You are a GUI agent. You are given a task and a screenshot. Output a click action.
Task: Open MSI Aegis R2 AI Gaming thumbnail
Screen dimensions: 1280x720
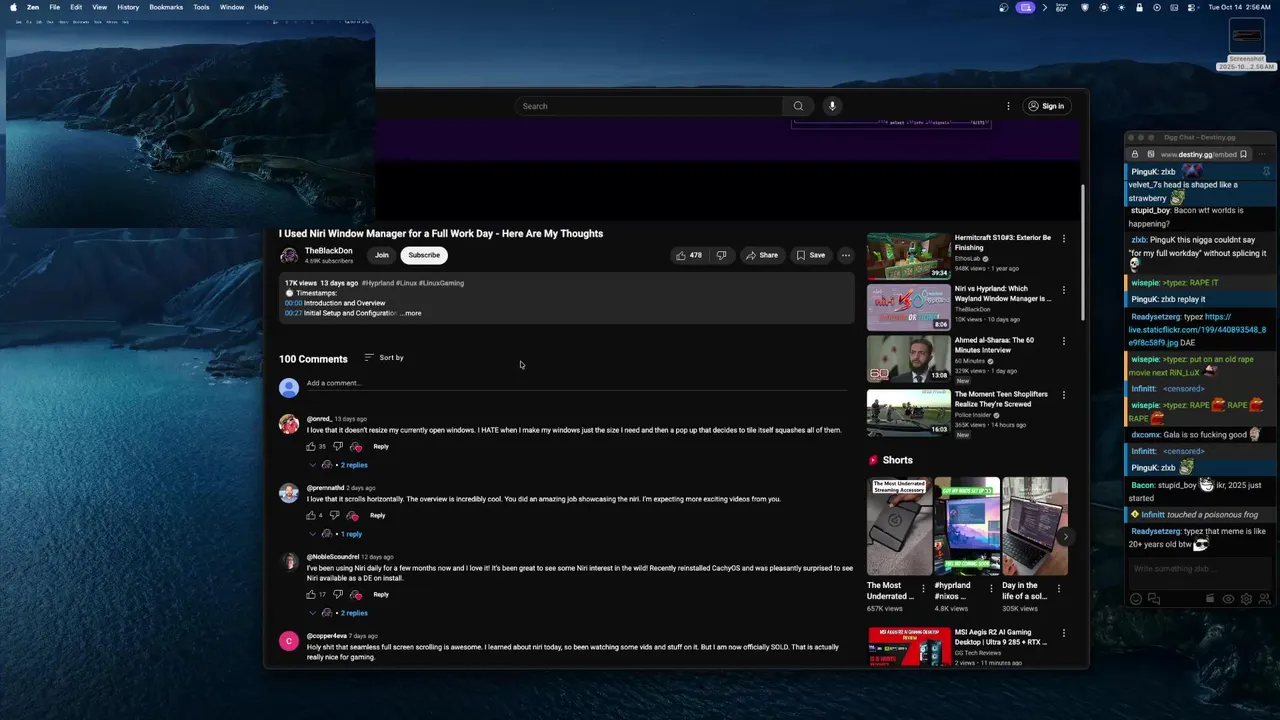coord(909,647)
